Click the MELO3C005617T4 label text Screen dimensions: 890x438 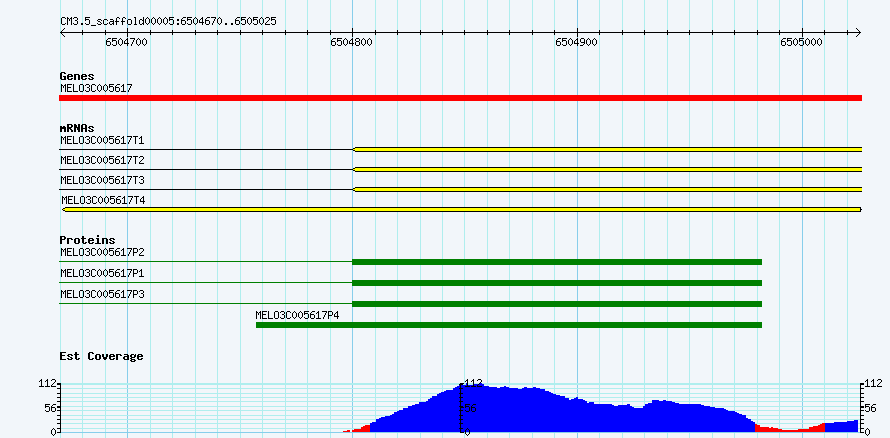[x=103, y=200]
